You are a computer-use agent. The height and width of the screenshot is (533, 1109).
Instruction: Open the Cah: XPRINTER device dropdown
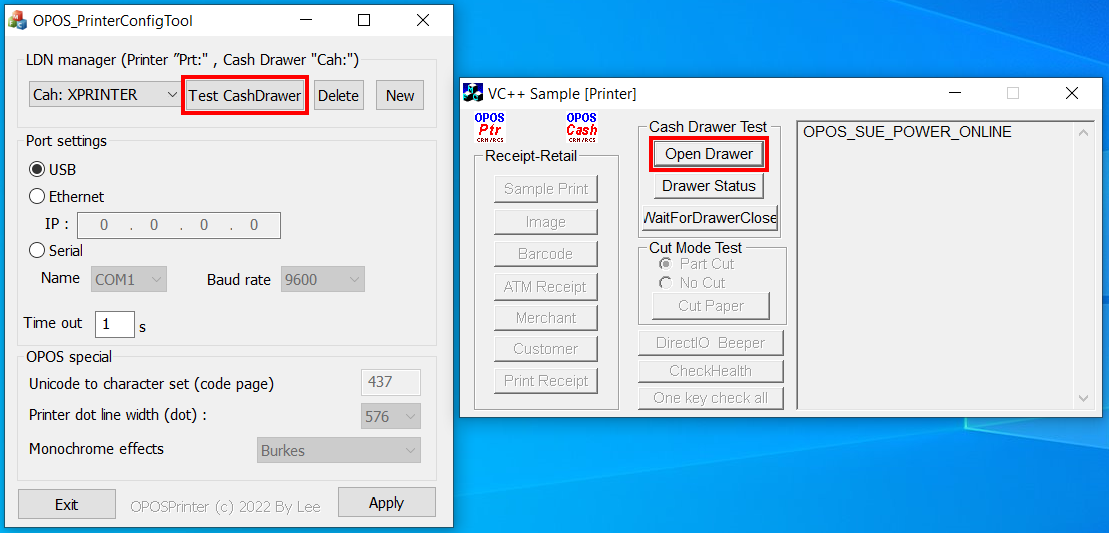point(104,95)
